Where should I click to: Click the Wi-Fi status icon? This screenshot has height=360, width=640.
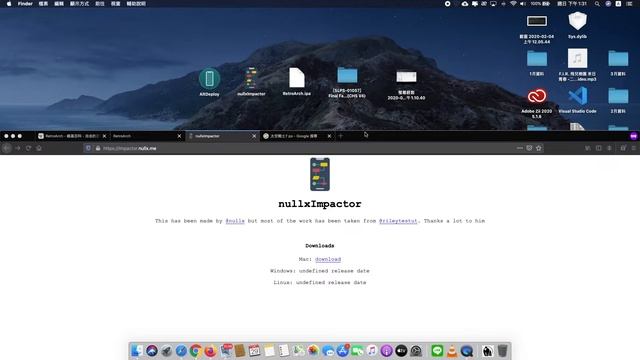click(x=513, y=4)
